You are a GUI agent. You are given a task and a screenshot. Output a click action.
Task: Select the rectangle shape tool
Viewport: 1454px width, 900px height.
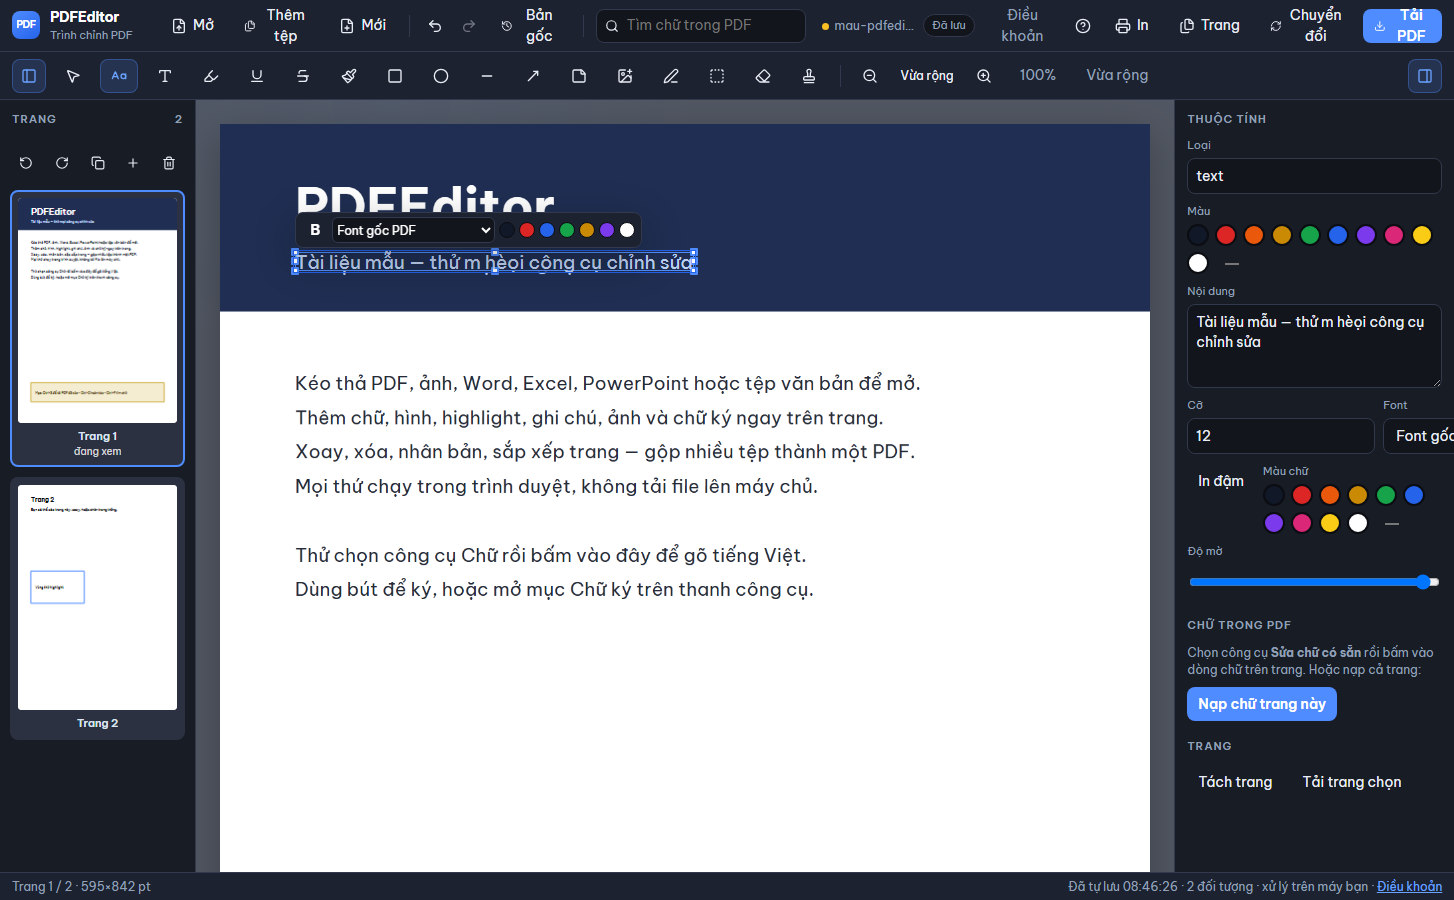coord(395,76)
